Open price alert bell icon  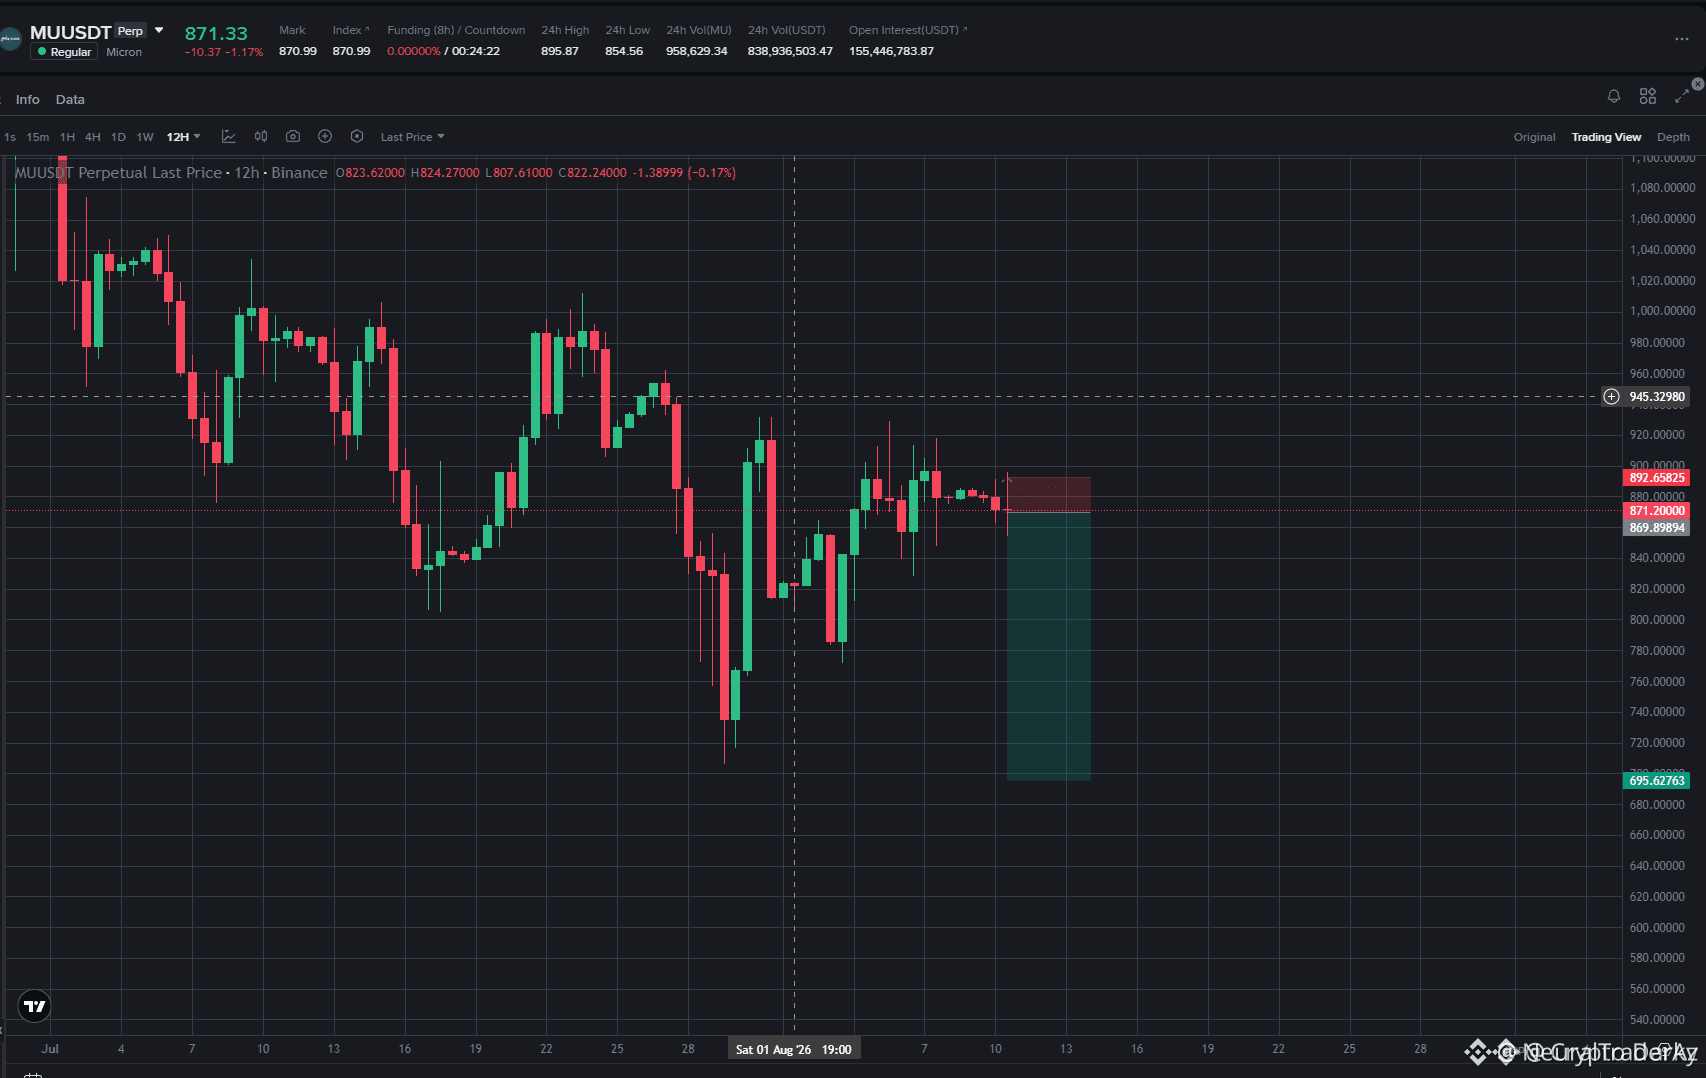point(1614,96)
